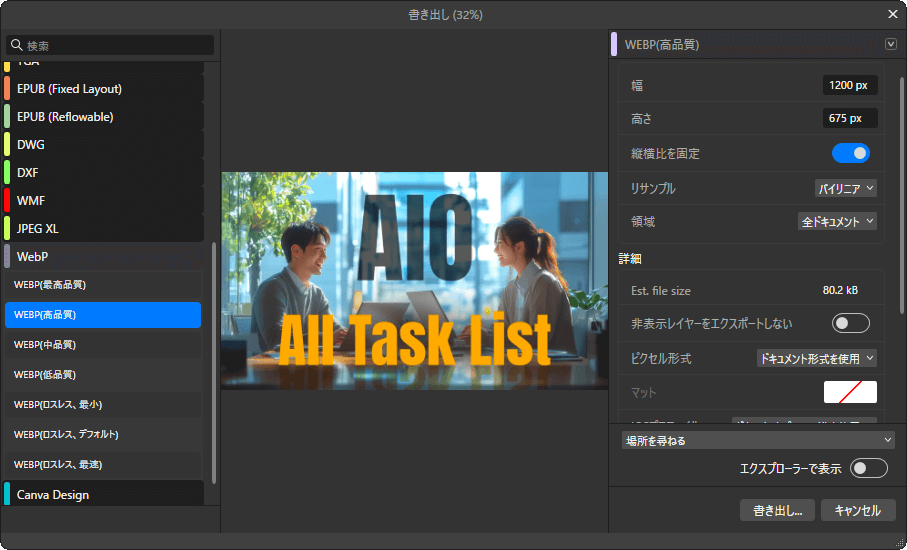Expand the 領域 dropdown (全ドキュメント)
907x550 pixels.
(838, 221)
